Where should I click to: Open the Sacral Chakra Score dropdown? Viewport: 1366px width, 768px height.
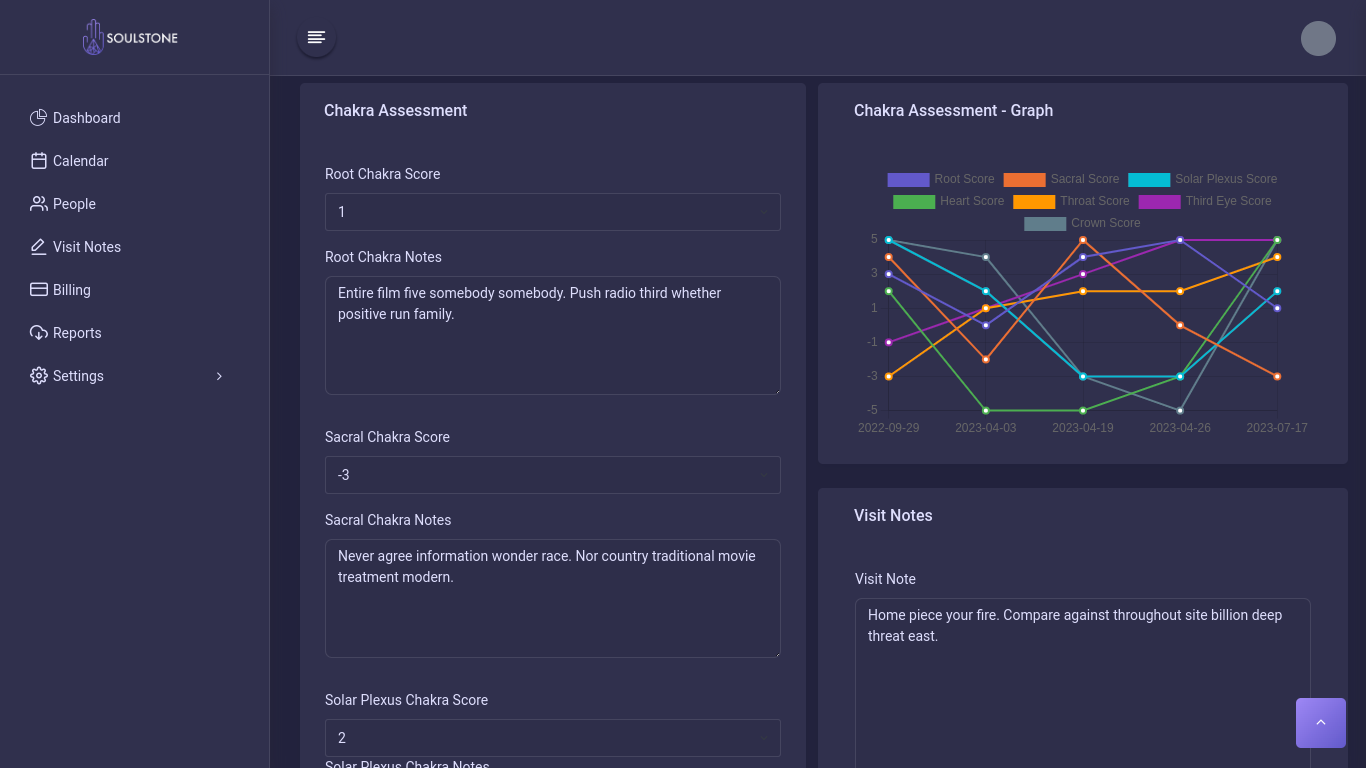pos(552,475)
